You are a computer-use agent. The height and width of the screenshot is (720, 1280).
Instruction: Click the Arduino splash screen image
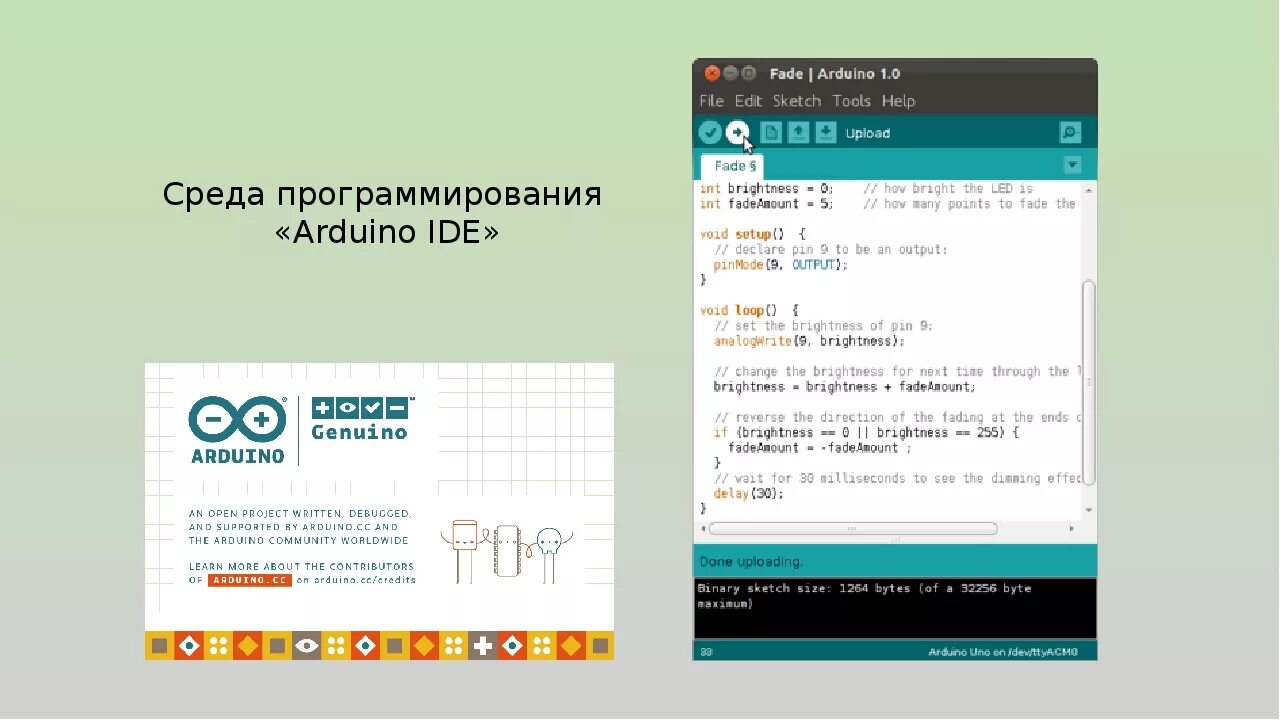click(x=379, y=511)
